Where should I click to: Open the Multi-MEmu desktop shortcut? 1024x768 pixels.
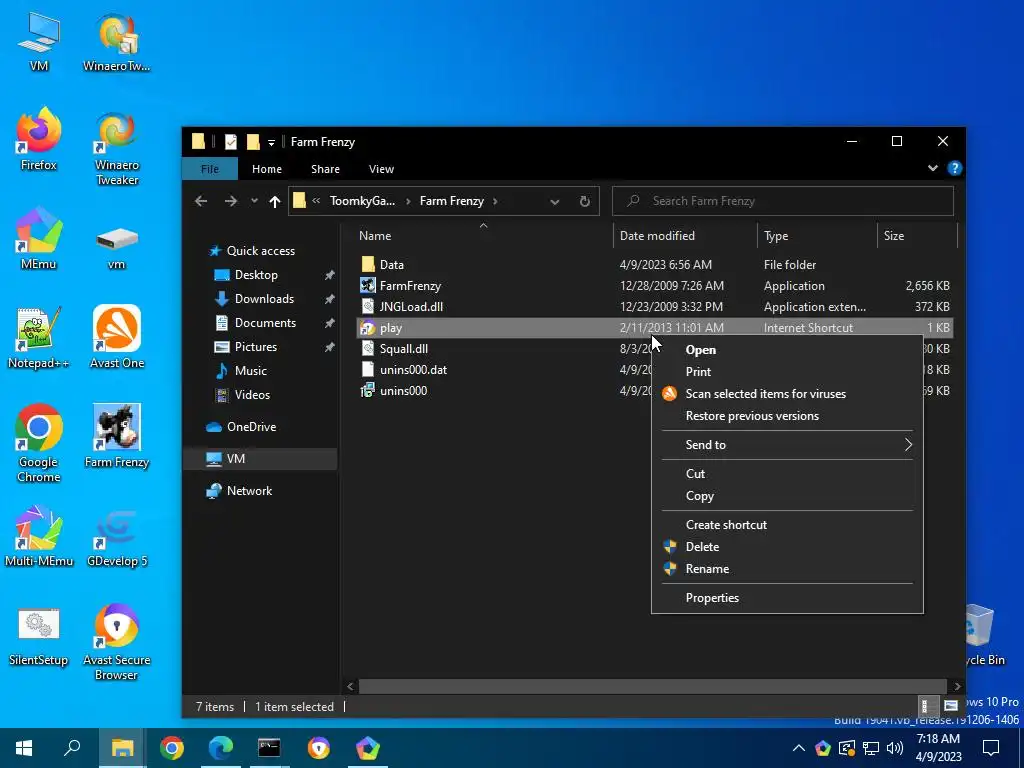[x=39, y=536]
